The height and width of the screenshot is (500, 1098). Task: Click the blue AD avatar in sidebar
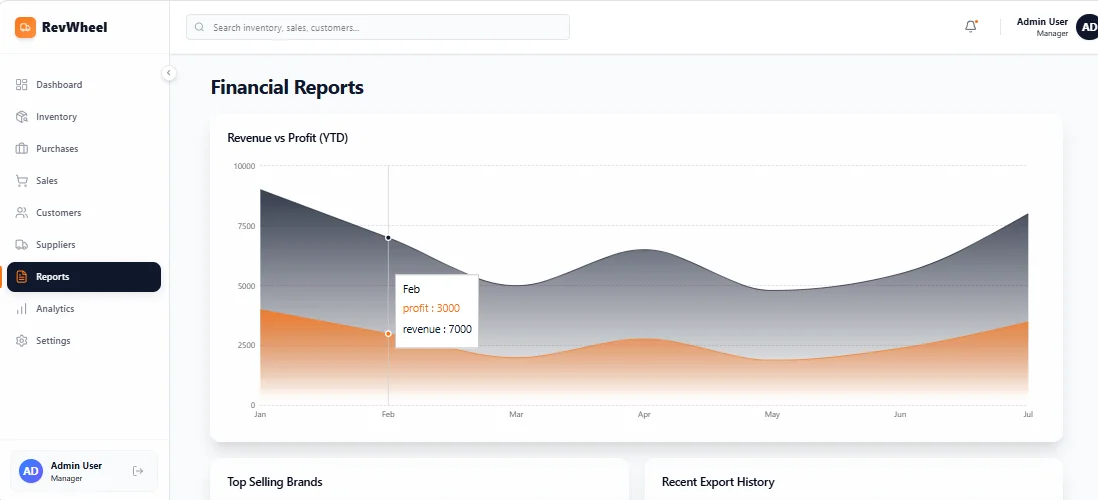click(x=31, y=471)
